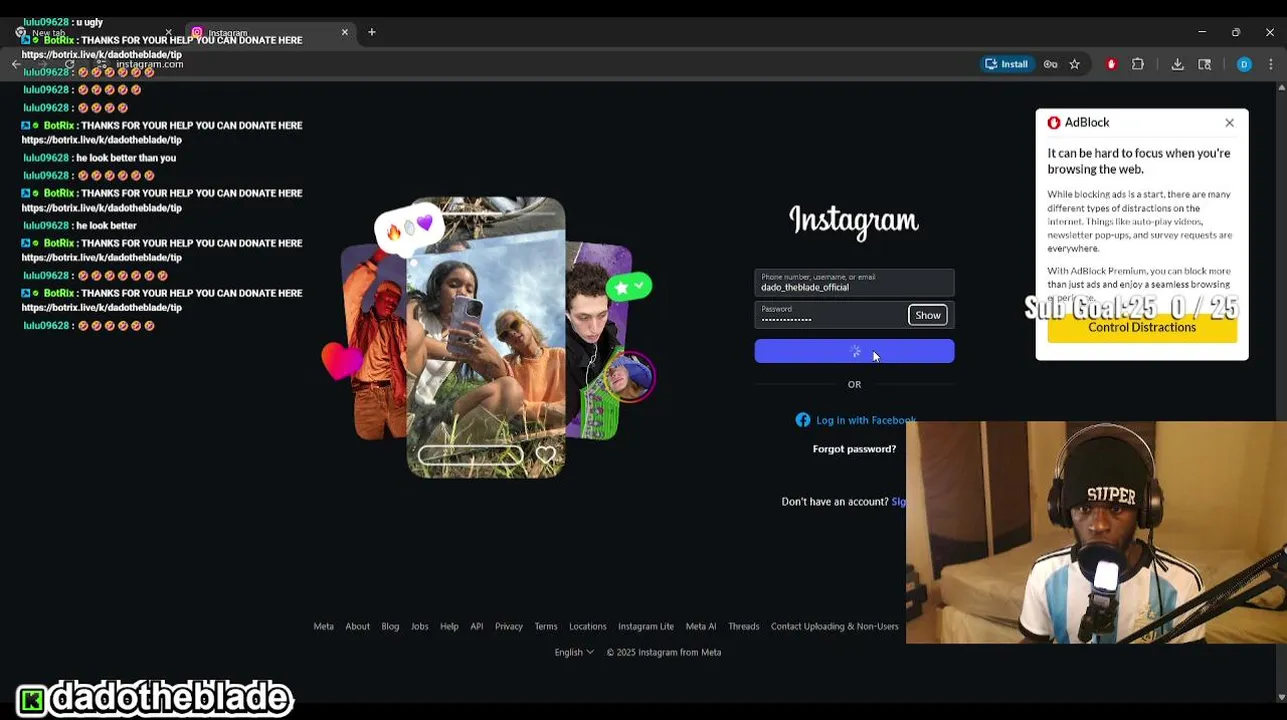This screenshot has width=1287, height=720.
Task: Open the About footer link
Action: [357, 627]
